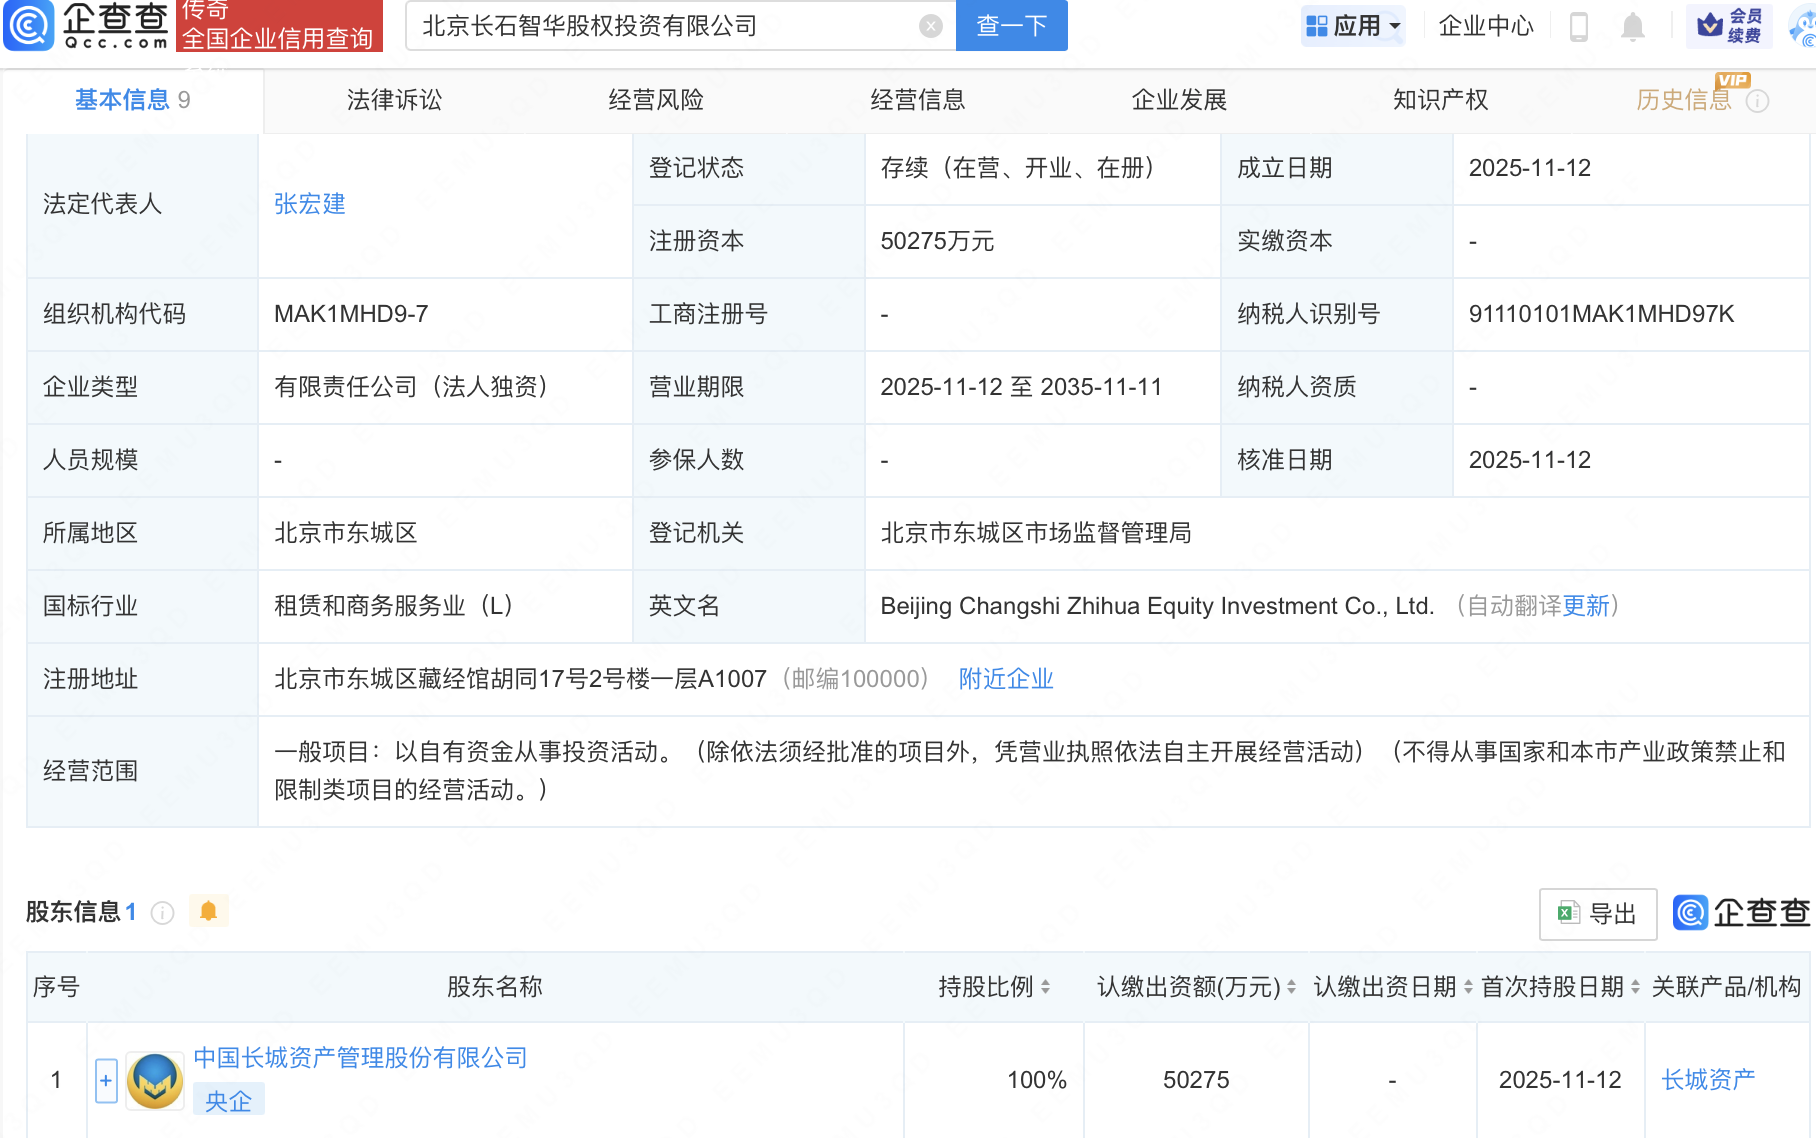Click the info icon beside 股东信息
Image resolution: width=1816 pixels, height=1138 pixels.
[x=162, y=912]
